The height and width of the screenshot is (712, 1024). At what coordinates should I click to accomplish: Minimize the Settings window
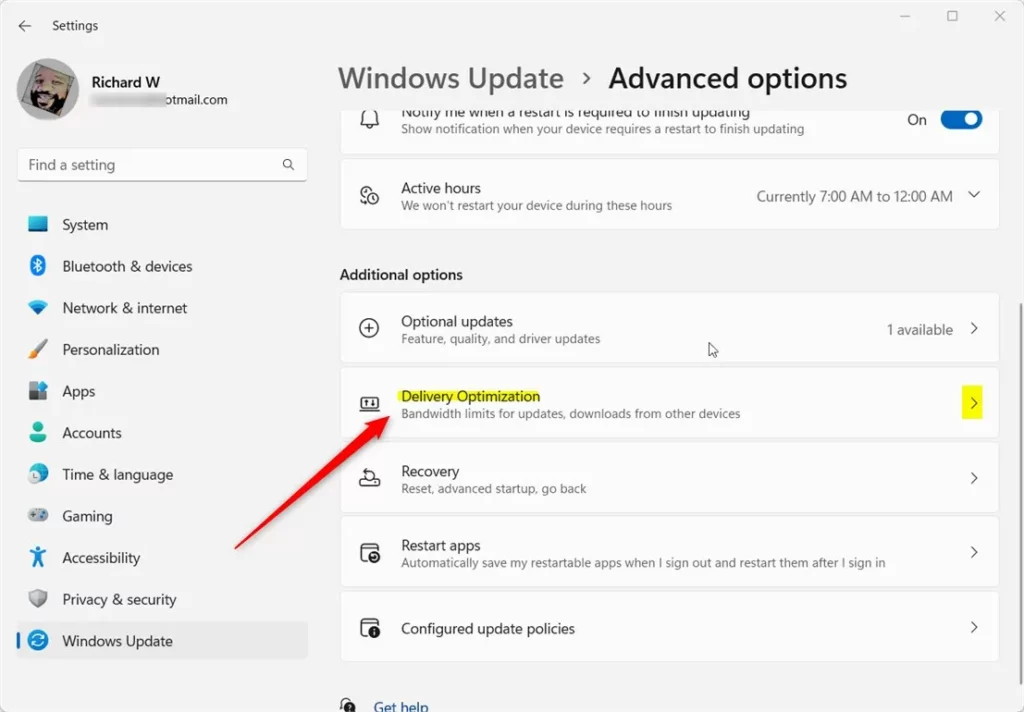904,16
